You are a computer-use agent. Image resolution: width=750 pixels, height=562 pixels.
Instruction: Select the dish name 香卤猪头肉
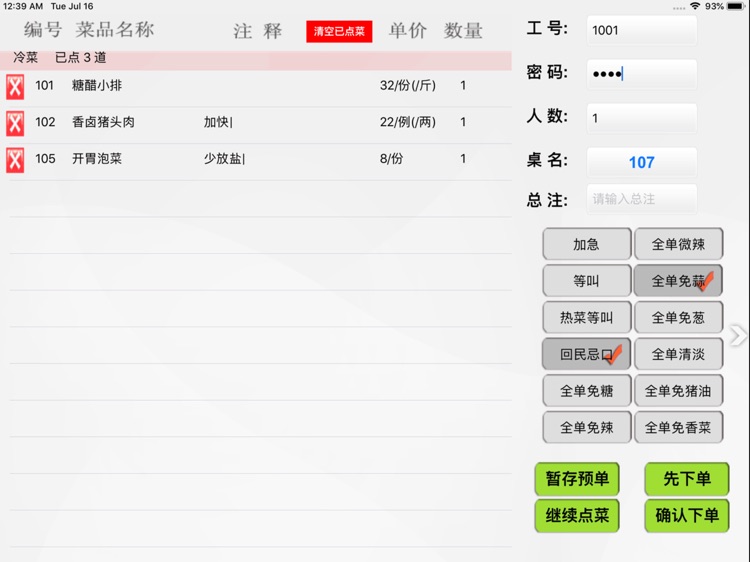(103, 122)
